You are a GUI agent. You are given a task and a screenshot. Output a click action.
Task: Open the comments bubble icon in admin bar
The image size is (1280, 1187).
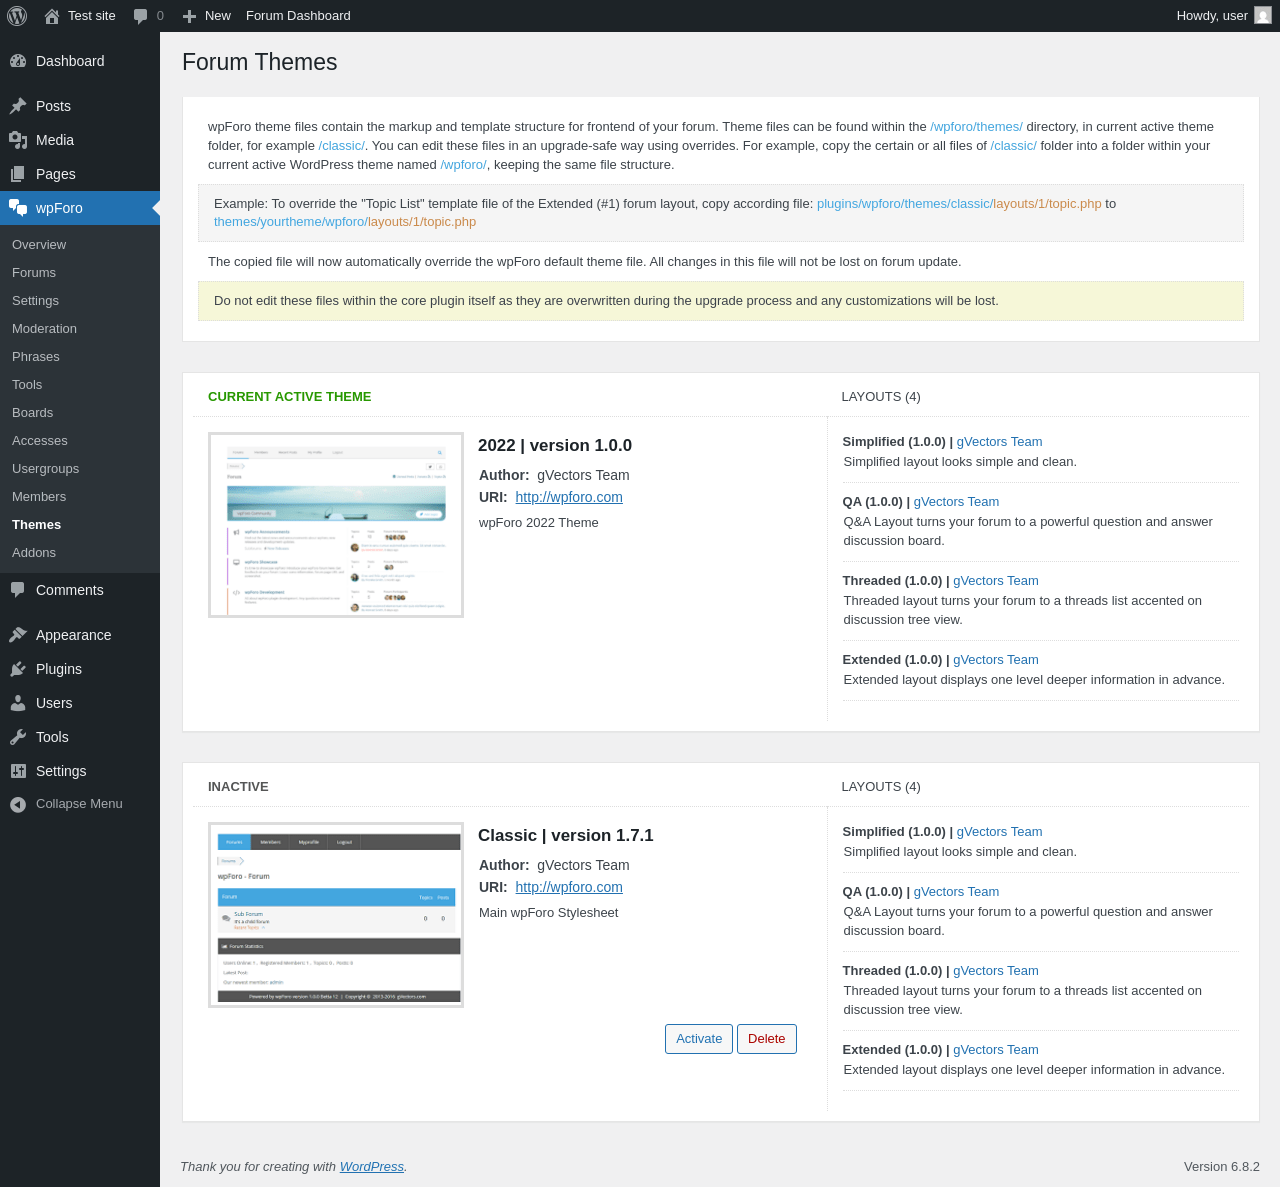point(141,16)
